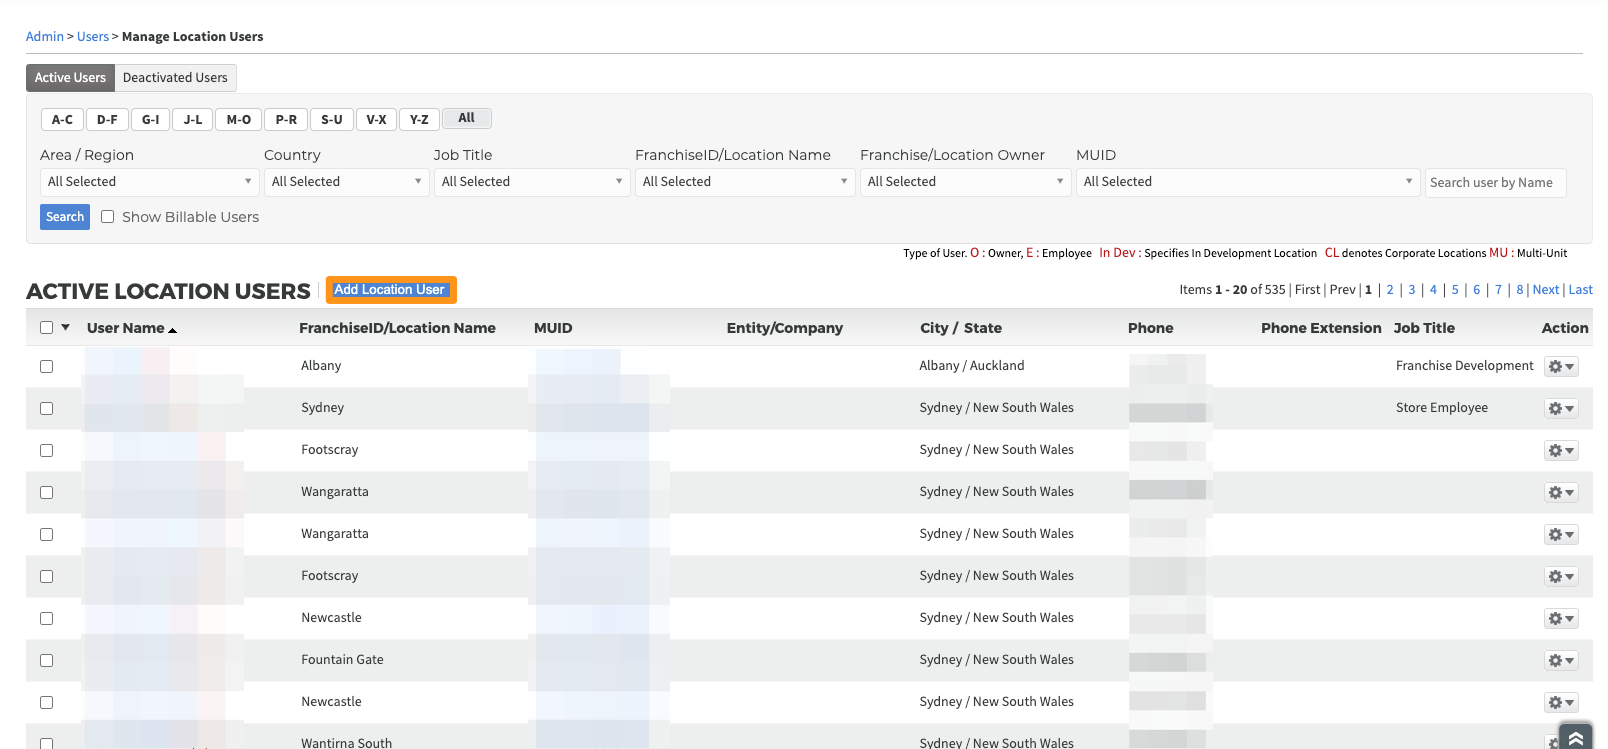1608x749 pixels.
Task: Filter users by A-C
Action: (62, 120)
